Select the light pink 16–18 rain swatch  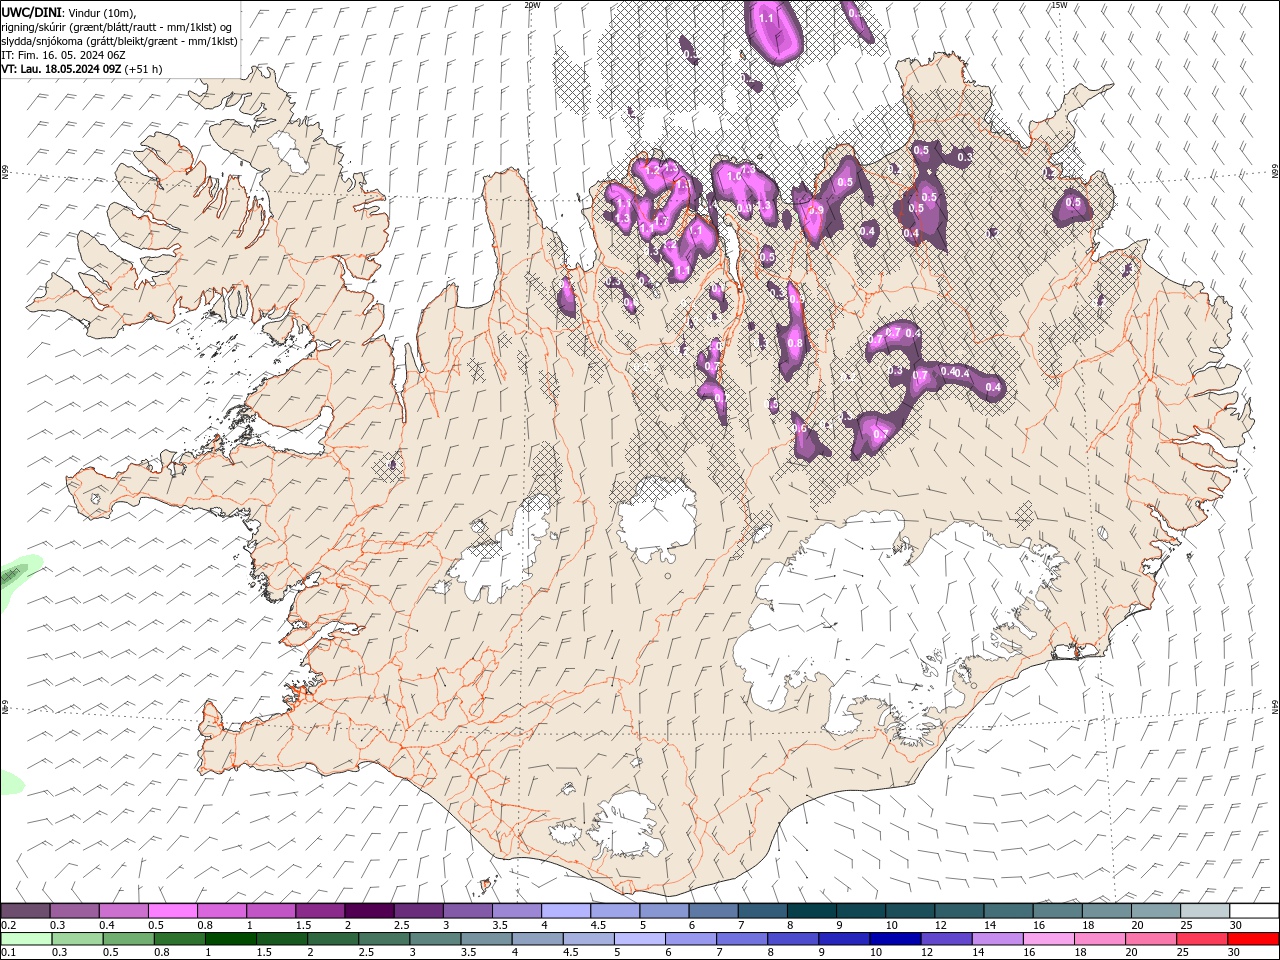1049,939
